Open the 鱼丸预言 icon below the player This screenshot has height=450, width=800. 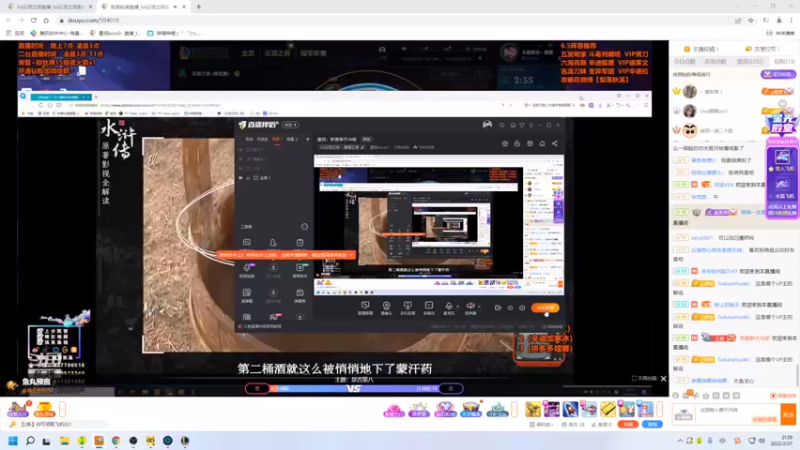pos(44,409)
